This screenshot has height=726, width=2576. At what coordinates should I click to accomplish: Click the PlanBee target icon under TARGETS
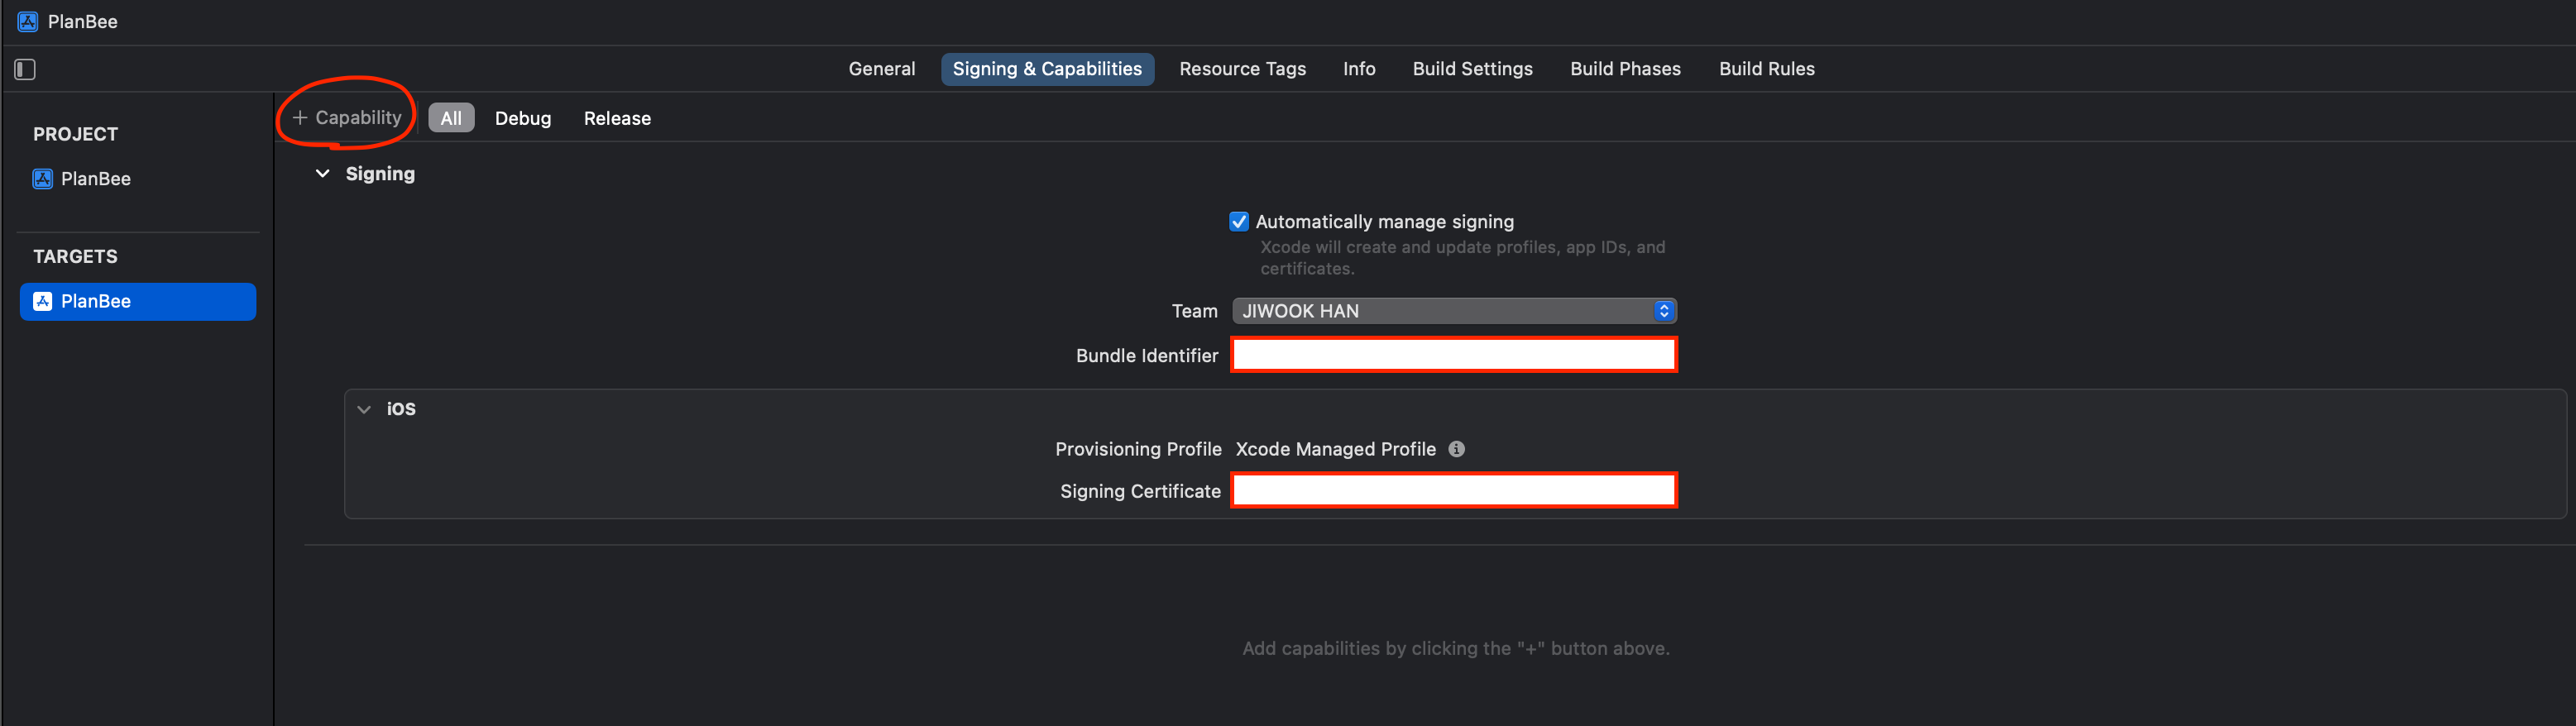tap(42, 301)
